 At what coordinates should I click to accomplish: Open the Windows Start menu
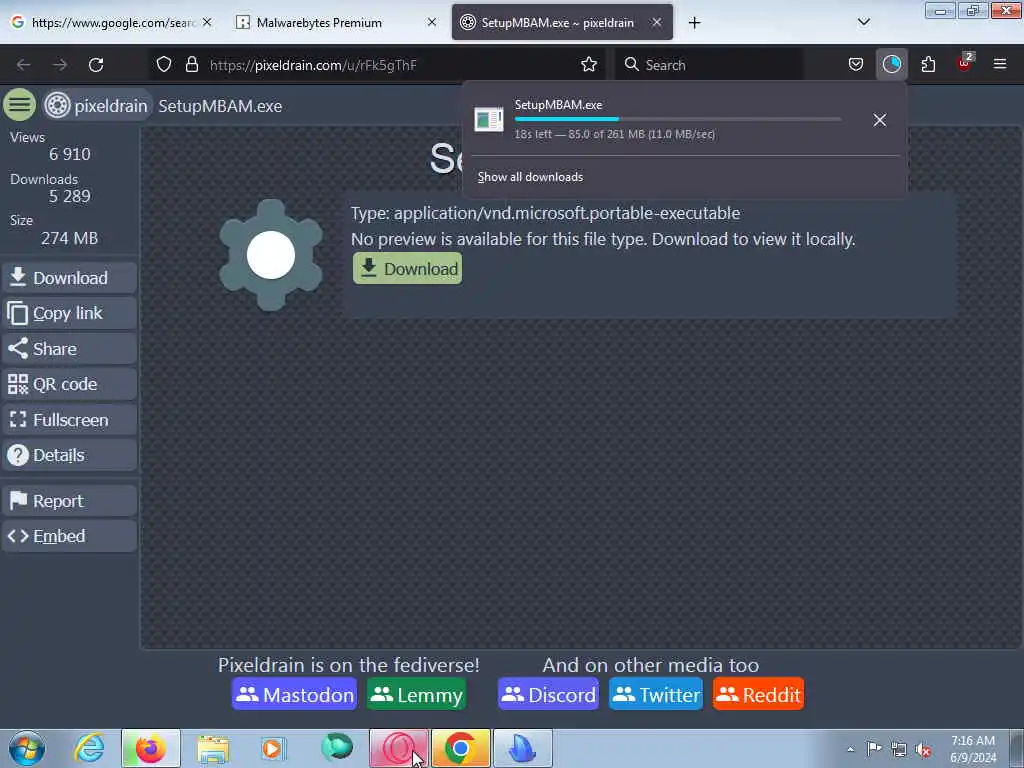(x=27, y=748)
